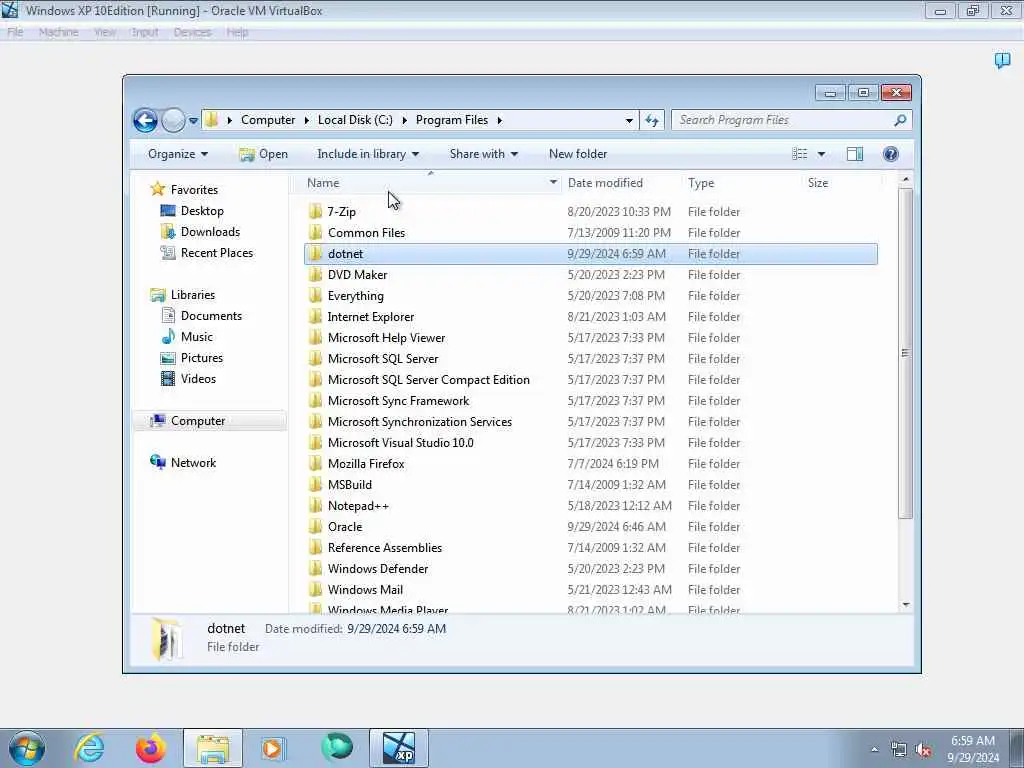
Task: Select Microsoft Help Viewer folder
Action: point(387,338)
